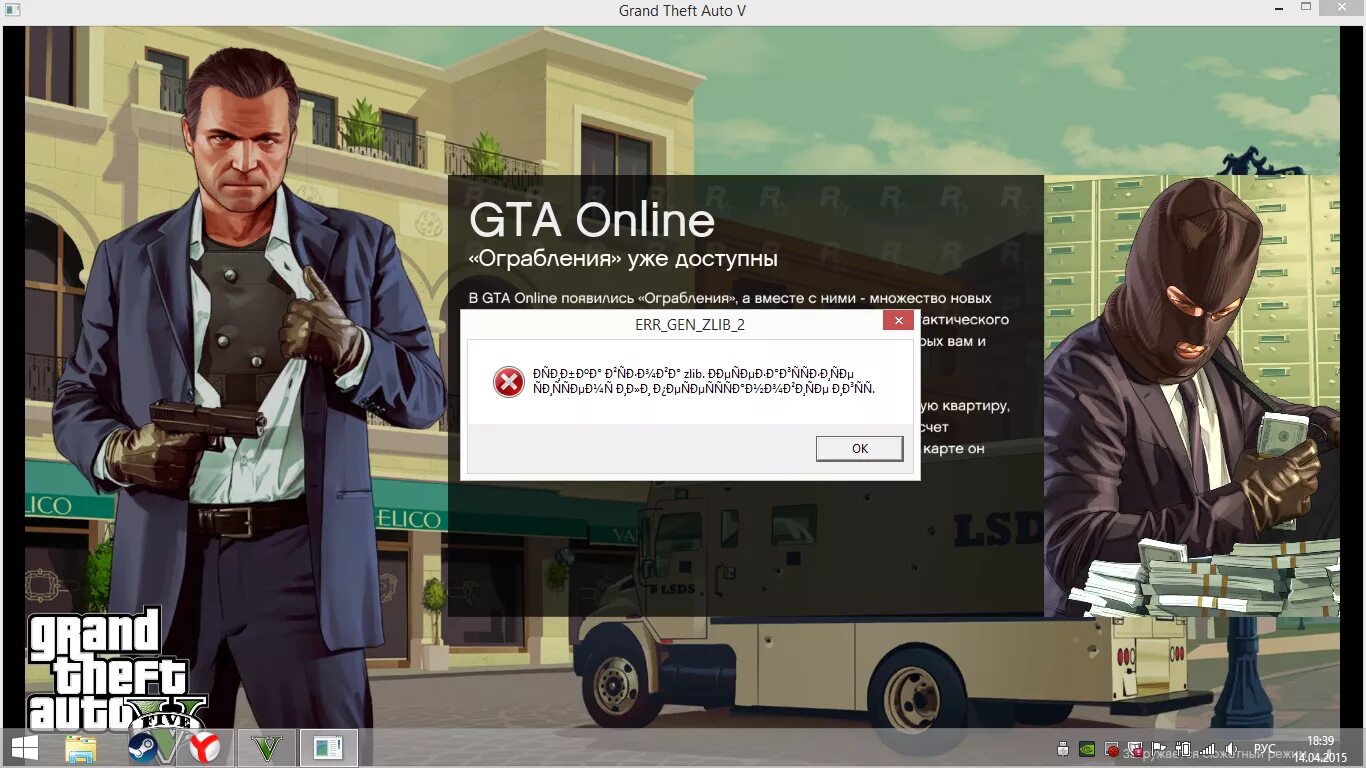Open NVIDIA settings from the system tray
Viewport: 1366px width, 768px height.
pos(1086,749)
